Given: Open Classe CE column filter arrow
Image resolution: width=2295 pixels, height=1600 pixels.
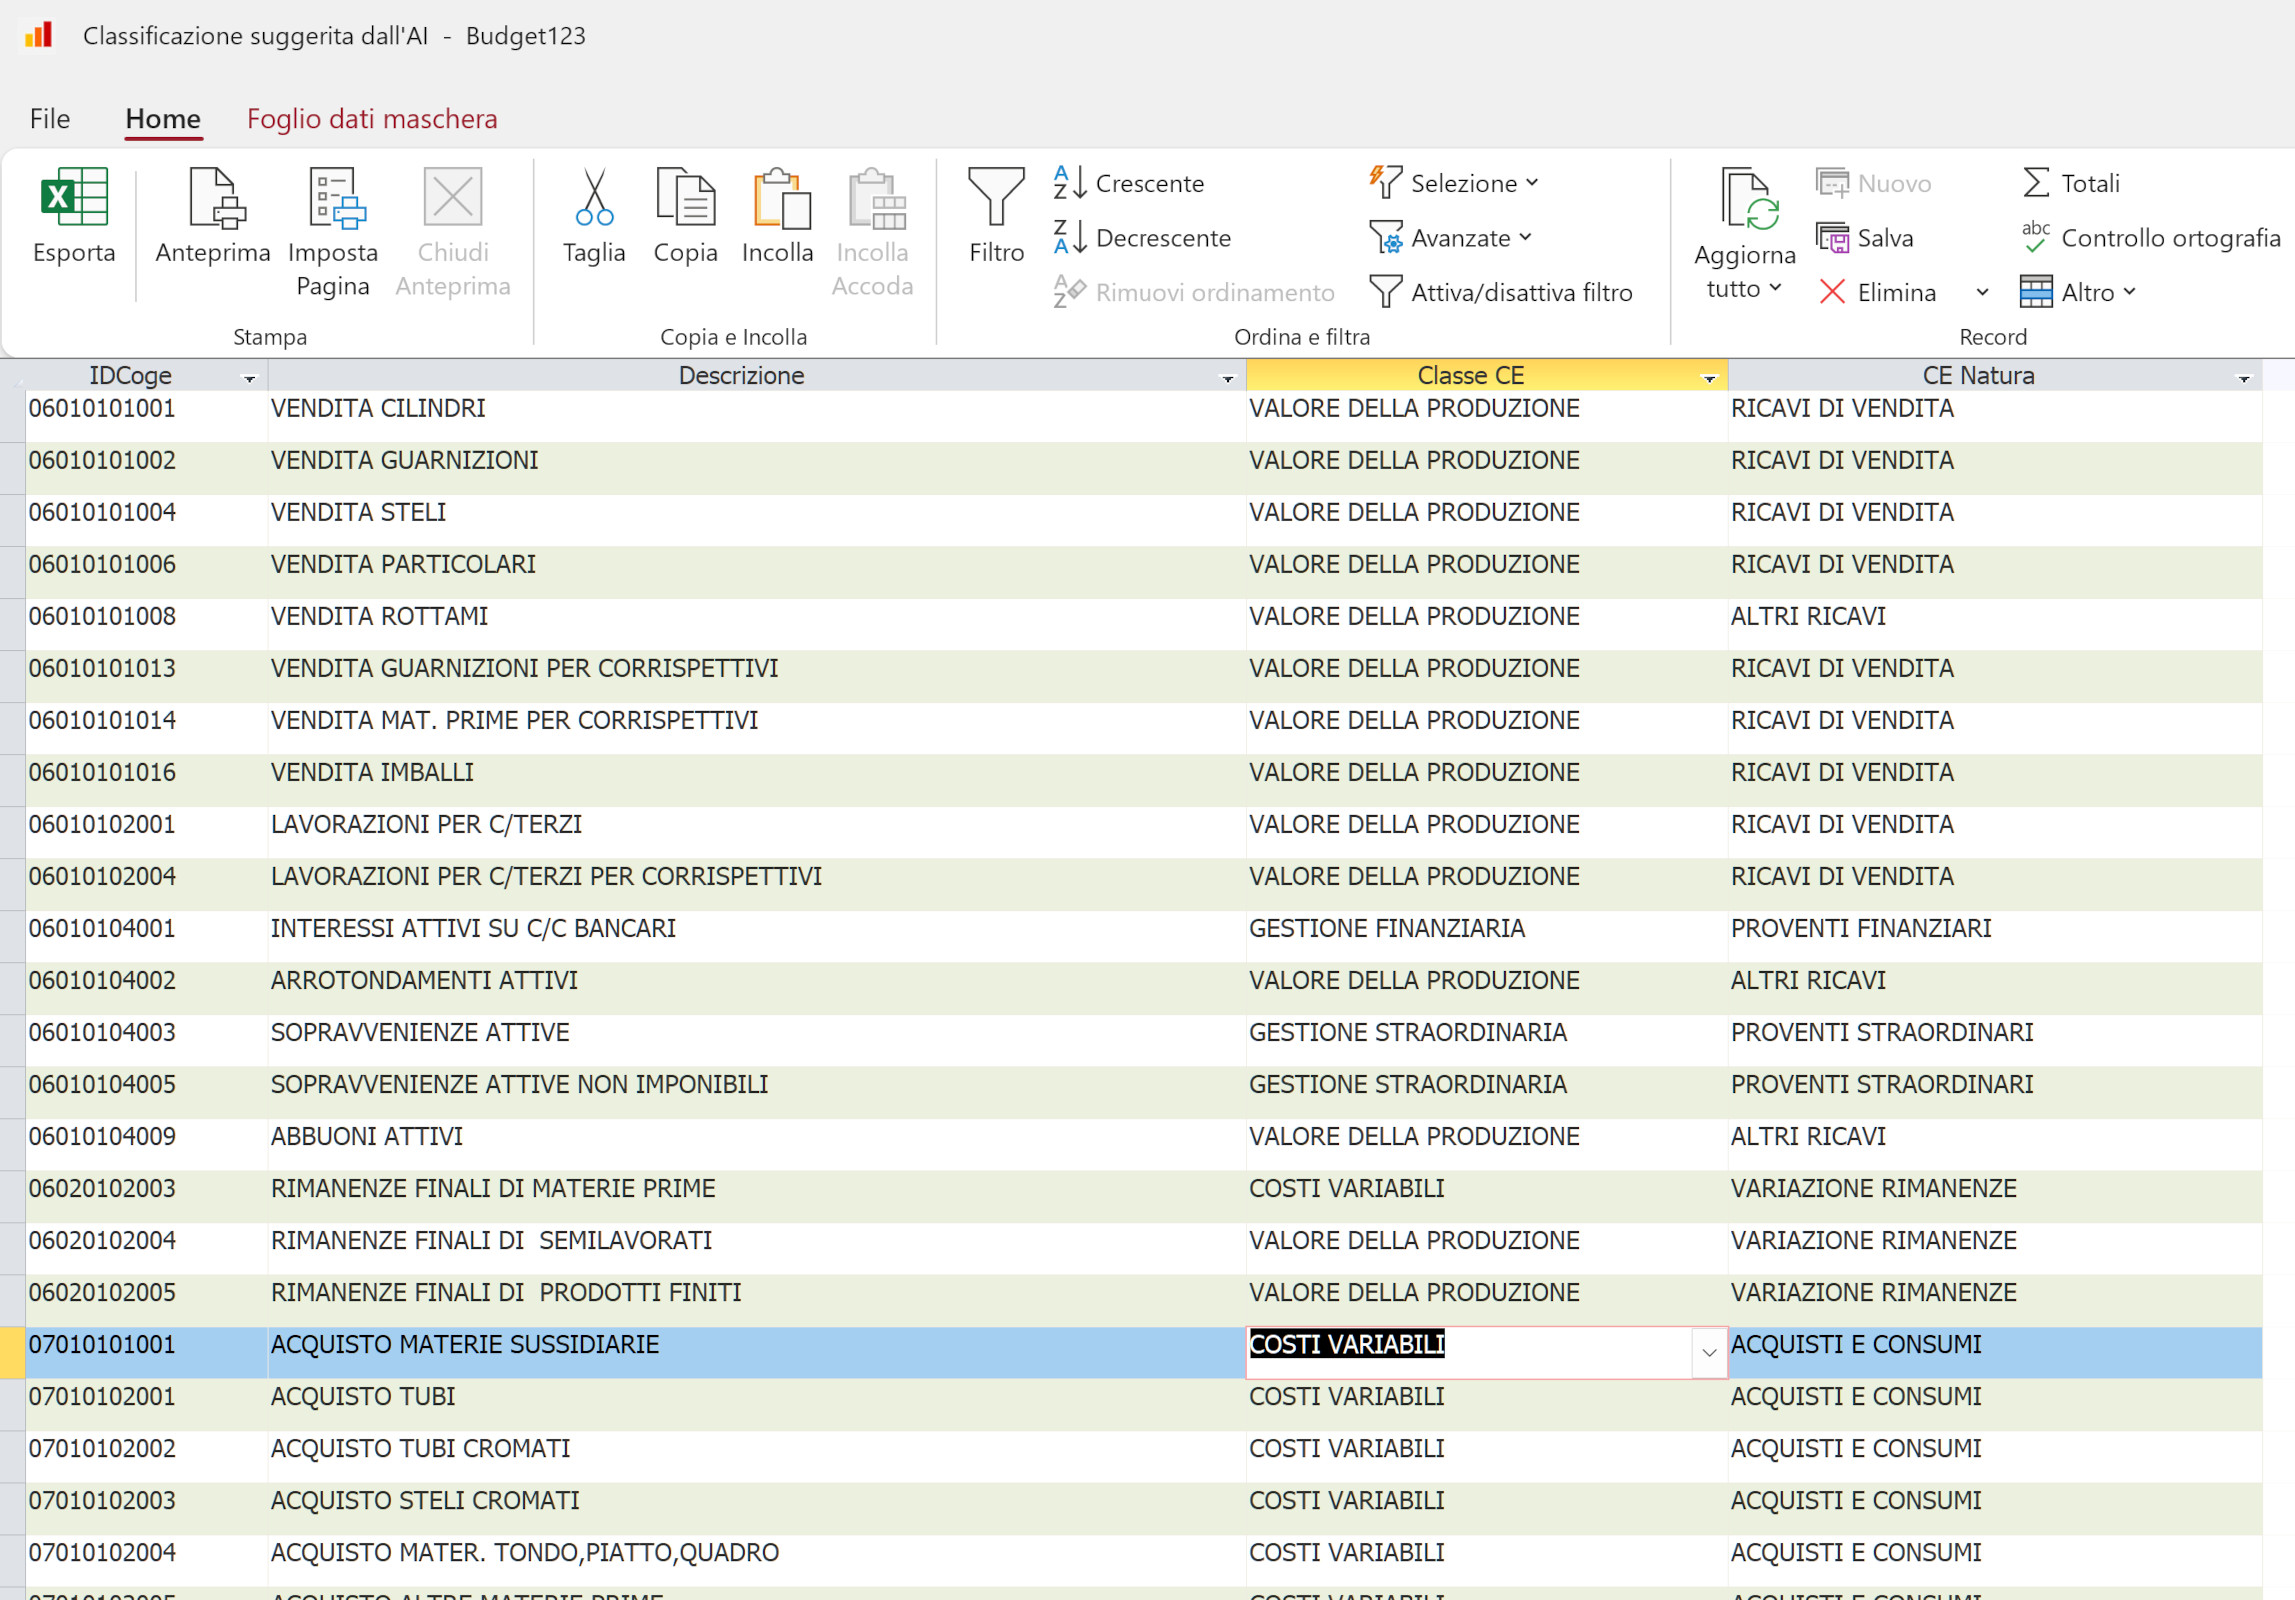Looking at the screenshot, I should click(1709, 378).
